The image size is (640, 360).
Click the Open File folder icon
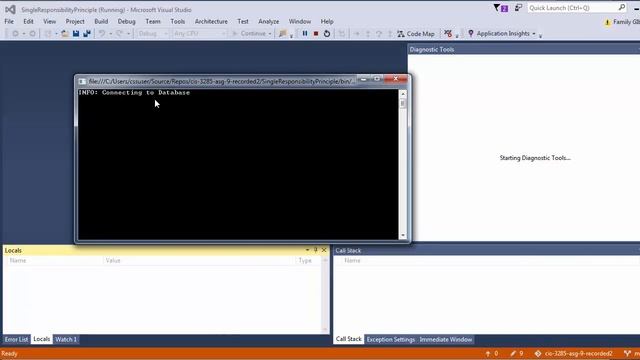65,34
